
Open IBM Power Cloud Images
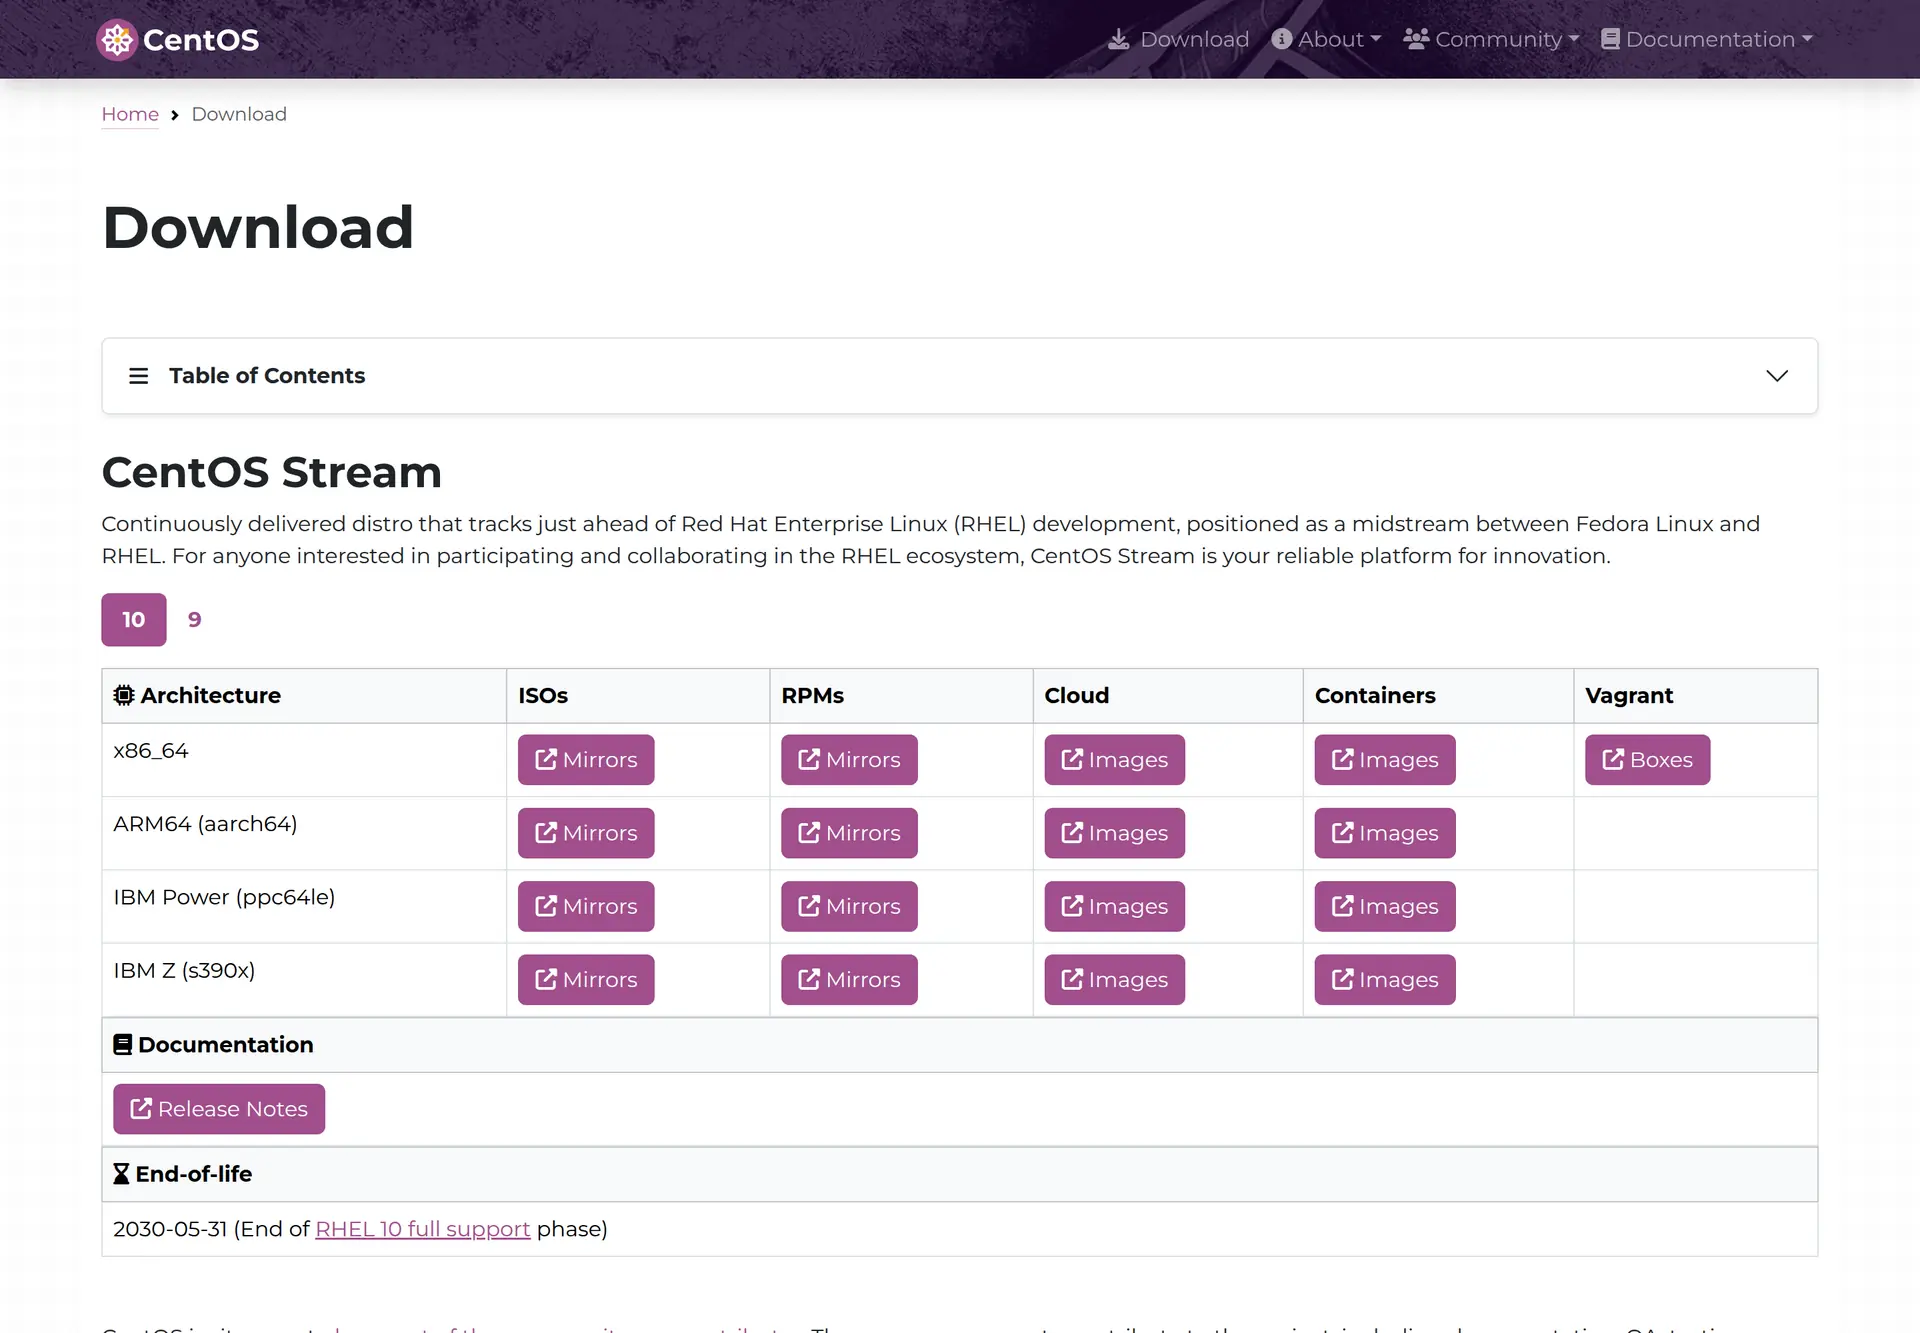[1115, 906]
